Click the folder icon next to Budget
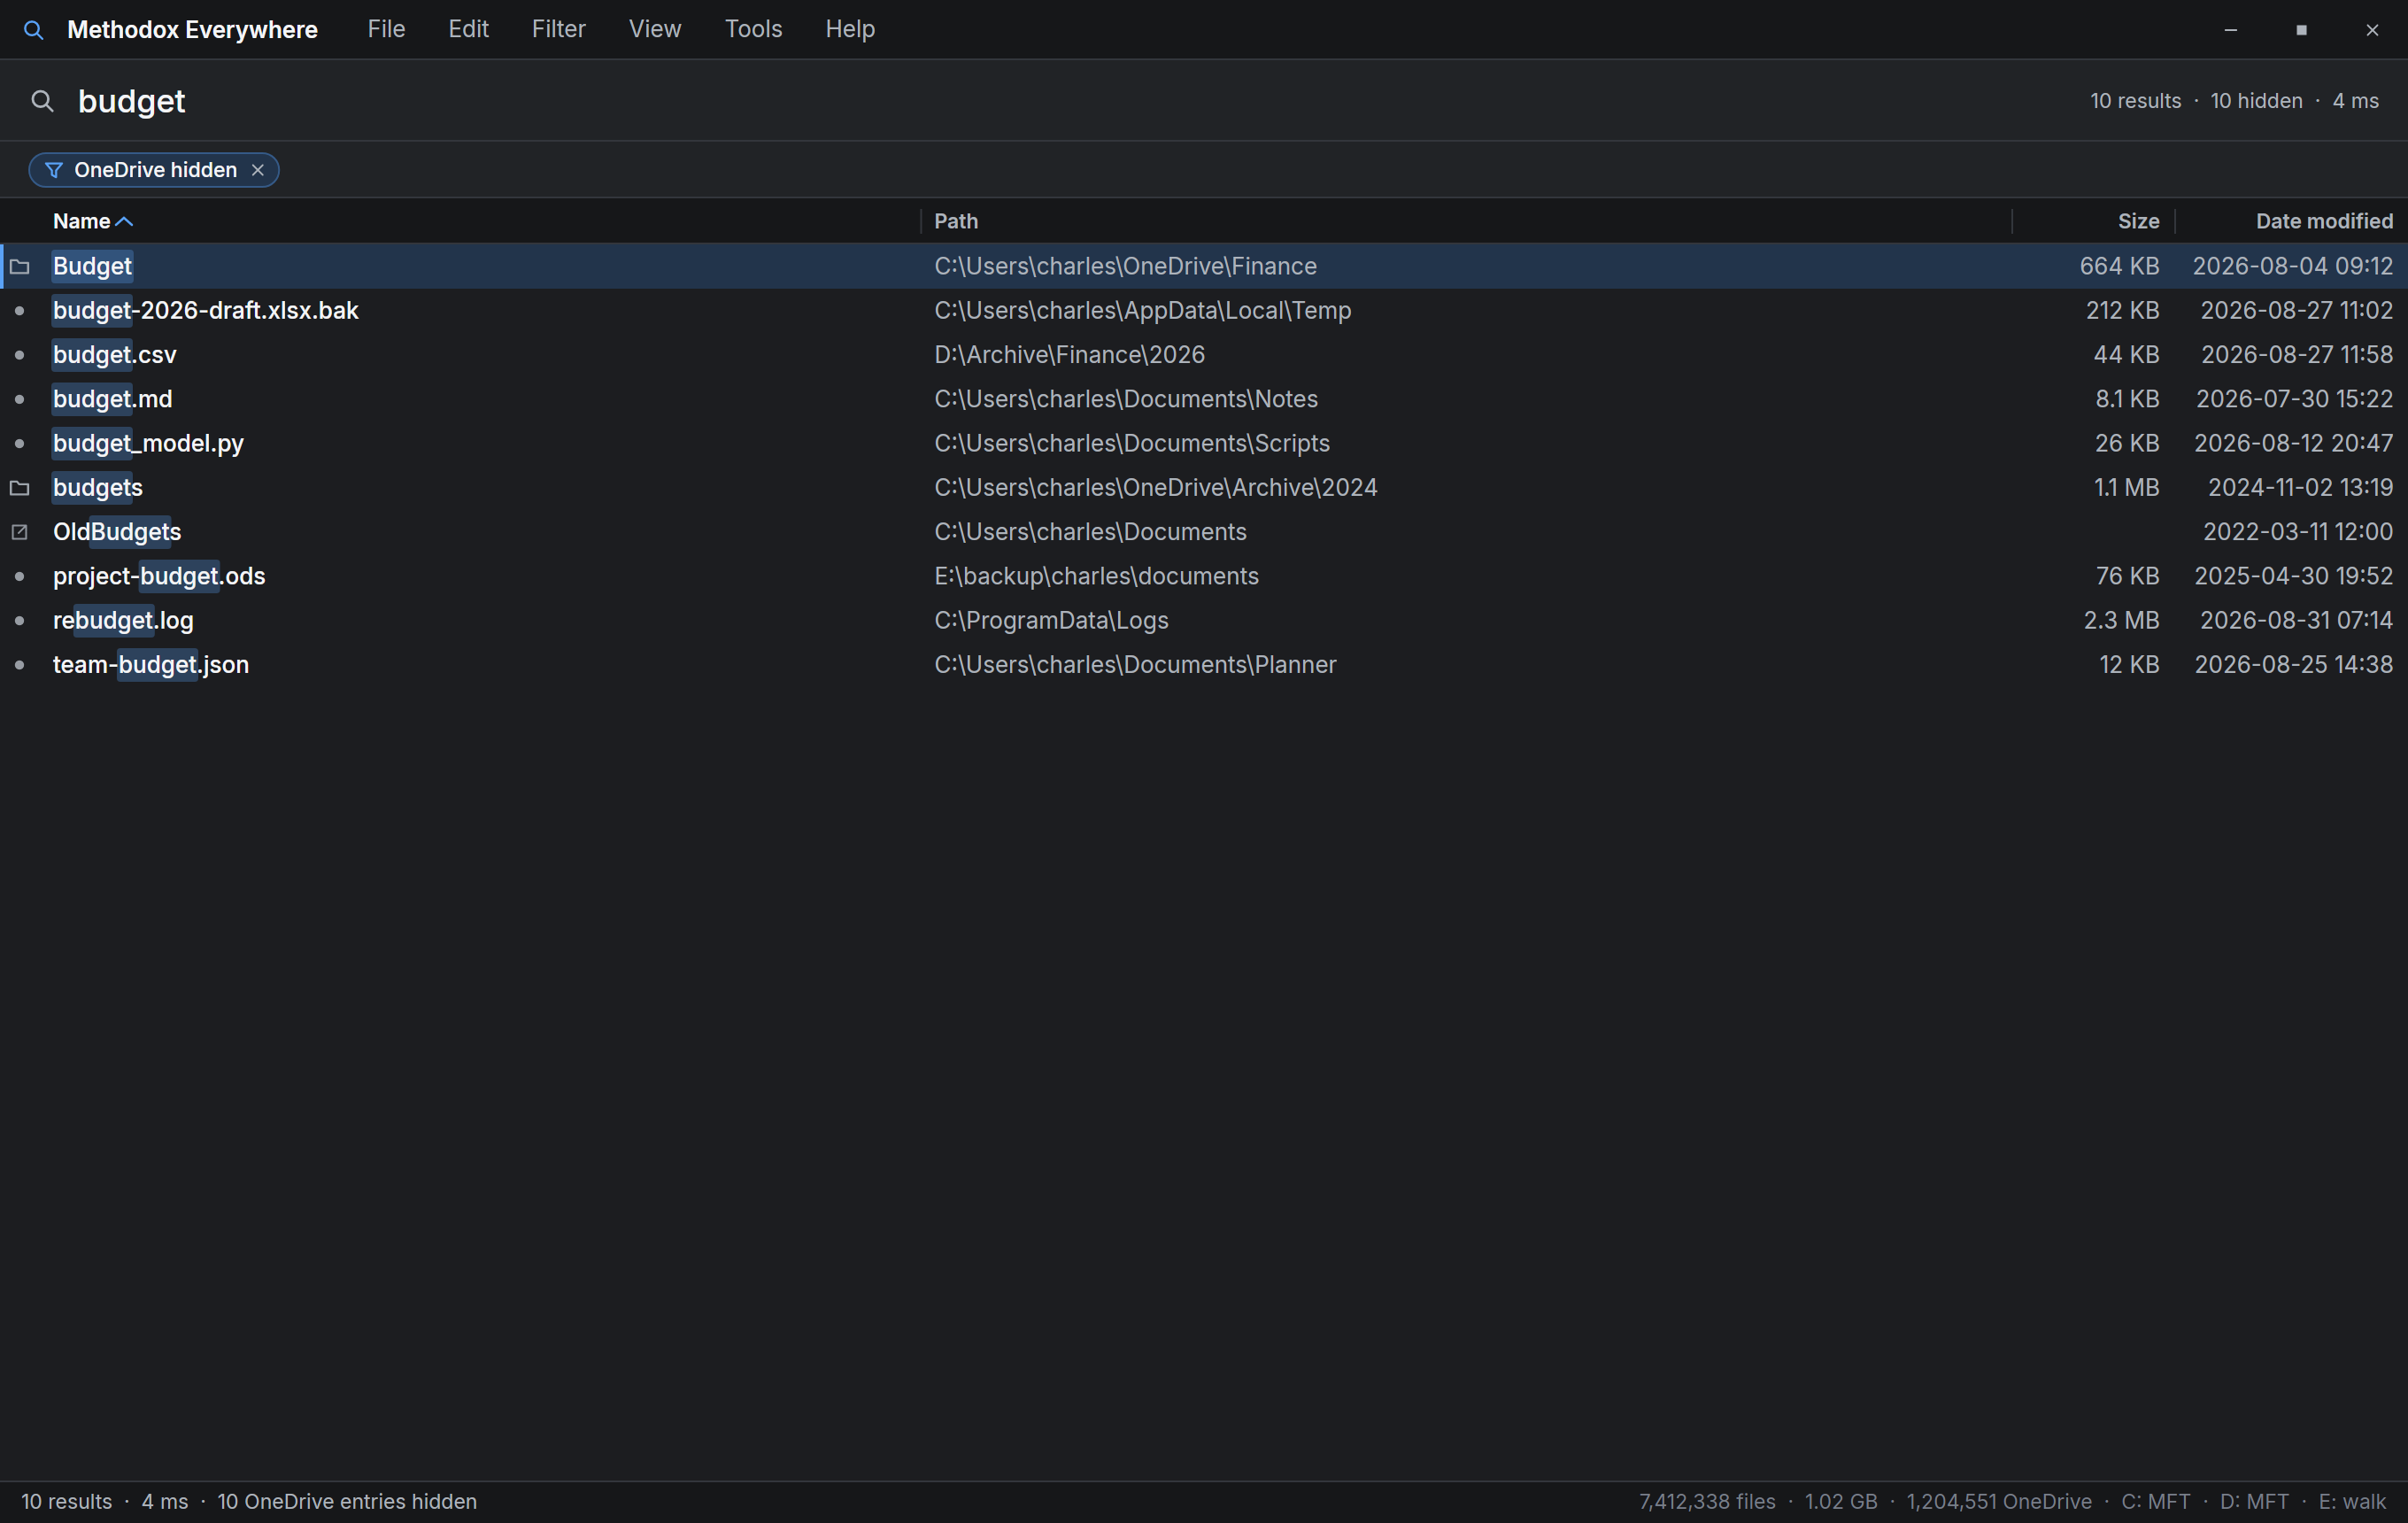Image resolution: width=2408 pixels, height=1523 pixels. tap(19, 266)
